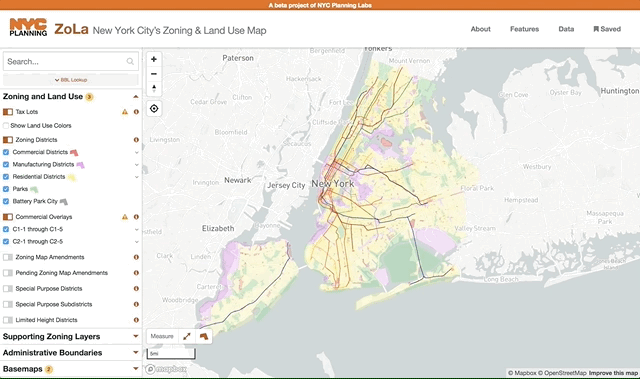Expand Supporting Zoning Layers section
Image resolution: width=640 pixels, height=379 pixels.
[136, 337]
